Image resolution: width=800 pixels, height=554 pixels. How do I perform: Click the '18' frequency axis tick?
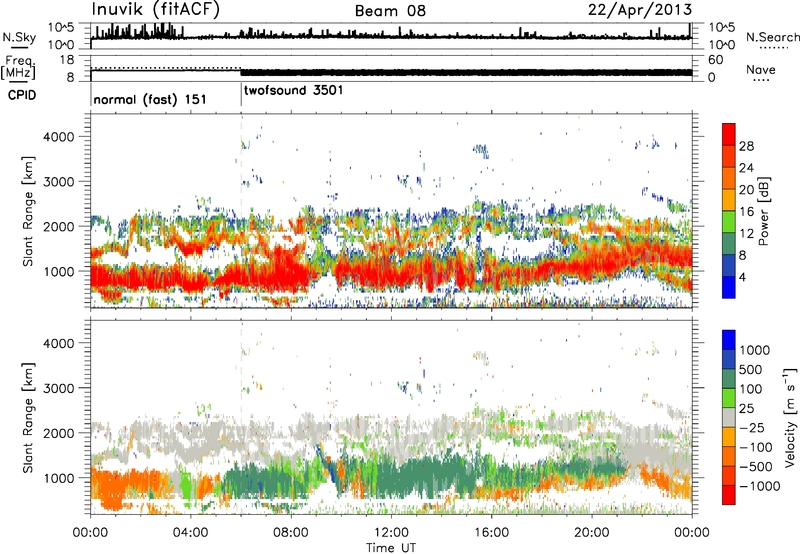coord(67,60)
